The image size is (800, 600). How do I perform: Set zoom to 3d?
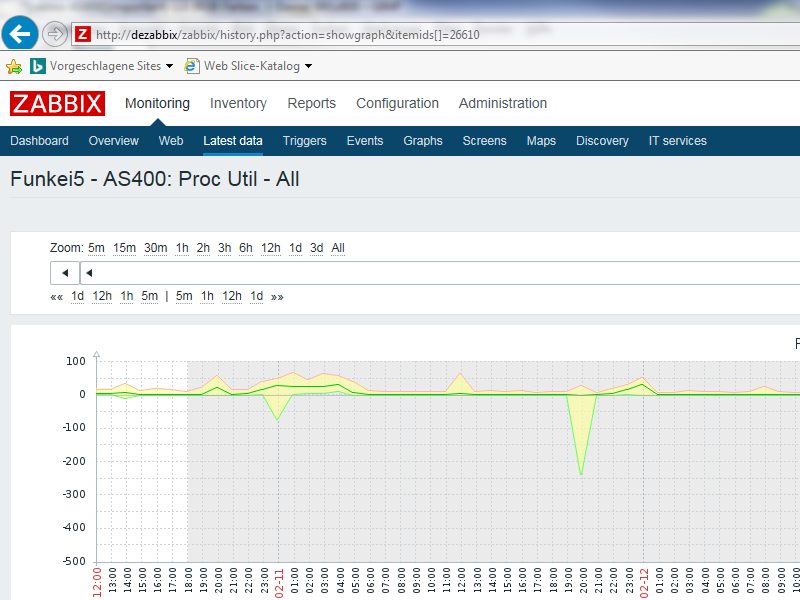[317, 248]
